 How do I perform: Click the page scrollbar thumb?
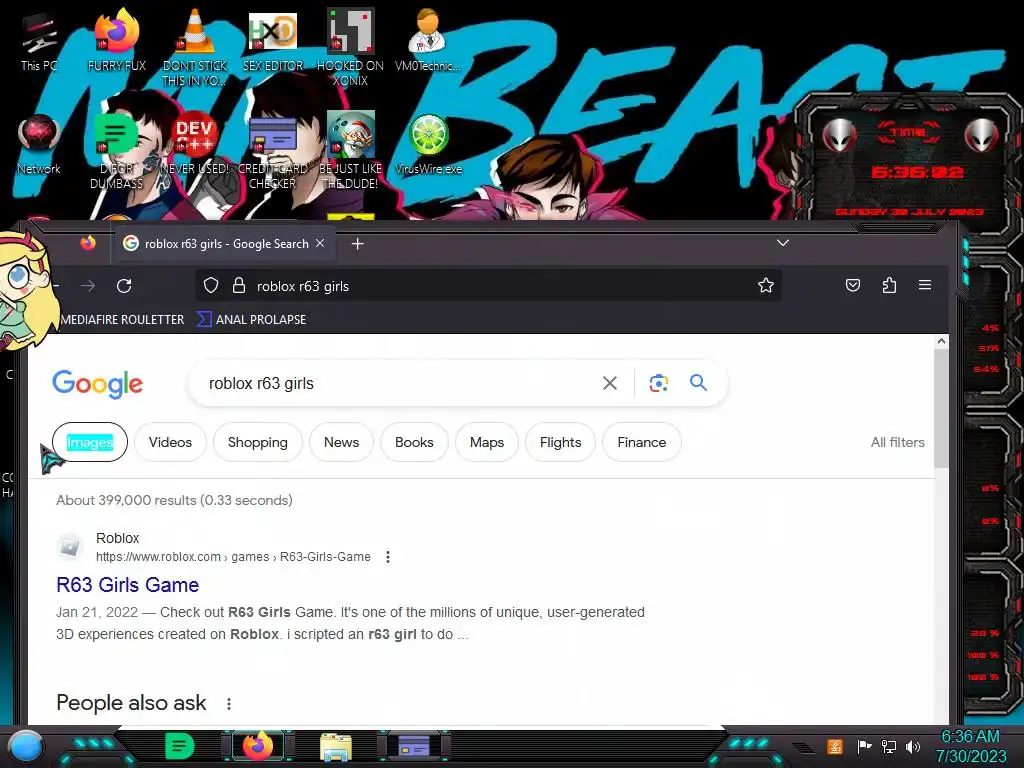941,408
